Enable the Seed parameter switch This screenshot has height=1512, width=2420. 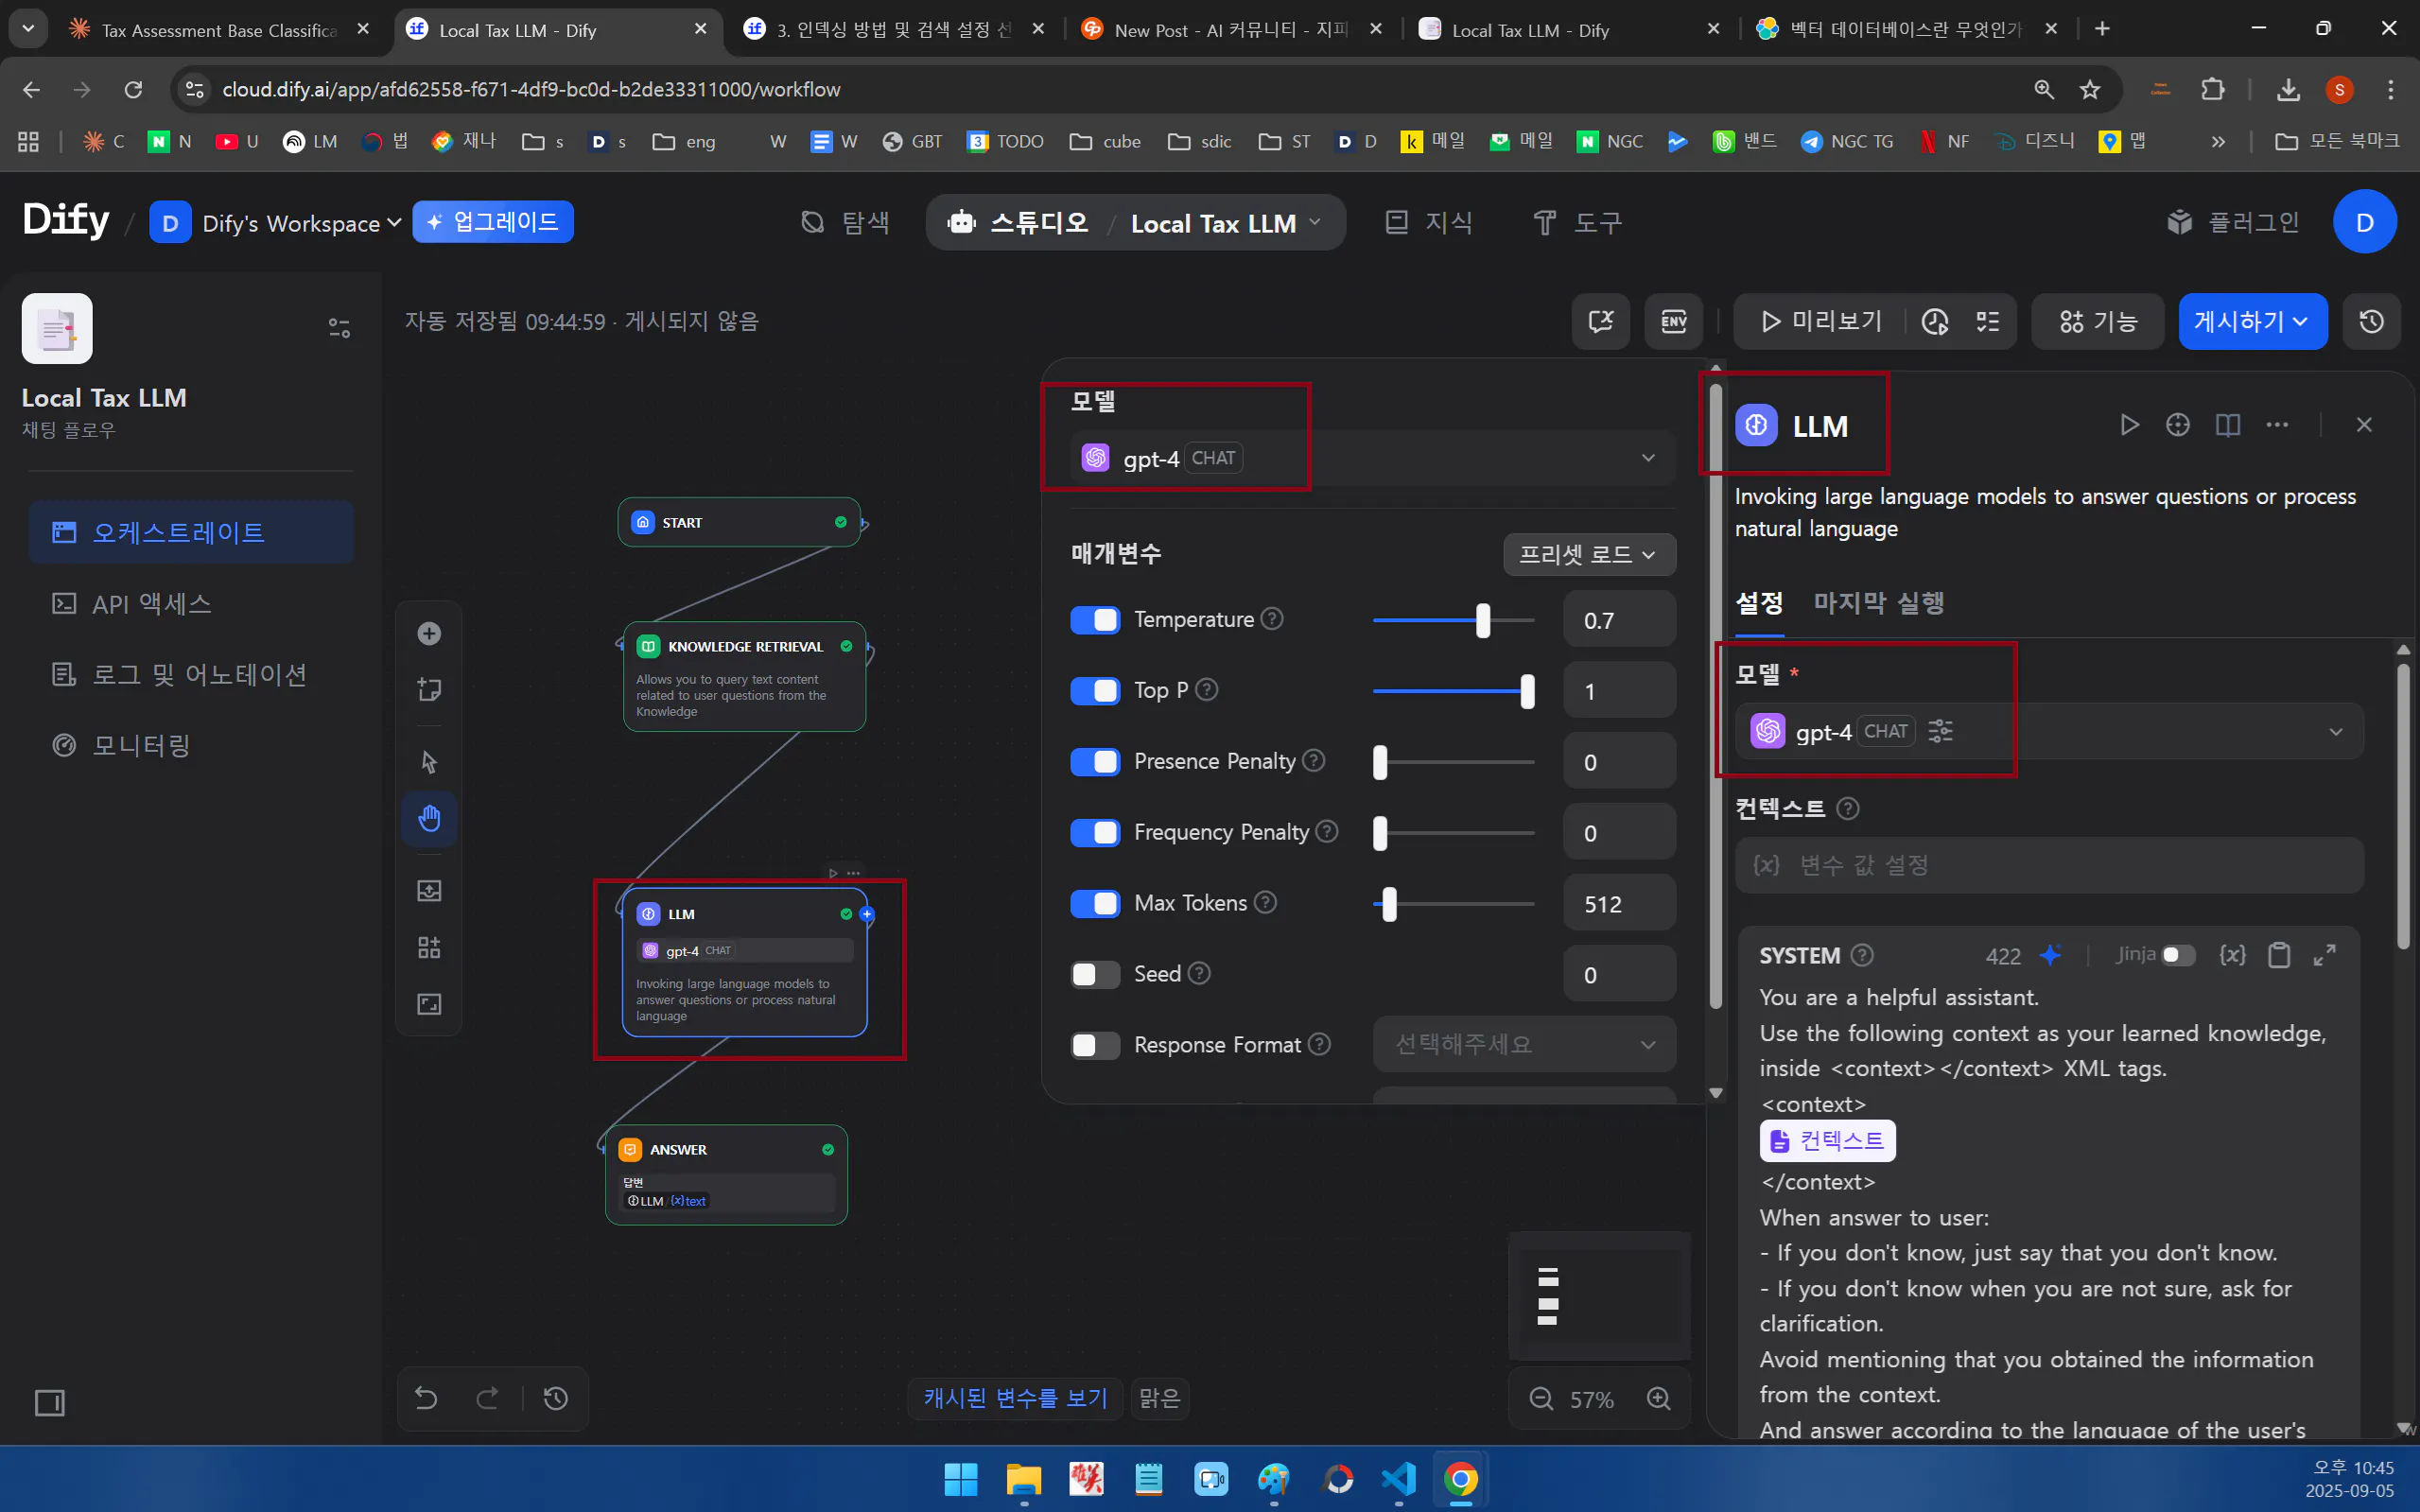pos(1095,975)
